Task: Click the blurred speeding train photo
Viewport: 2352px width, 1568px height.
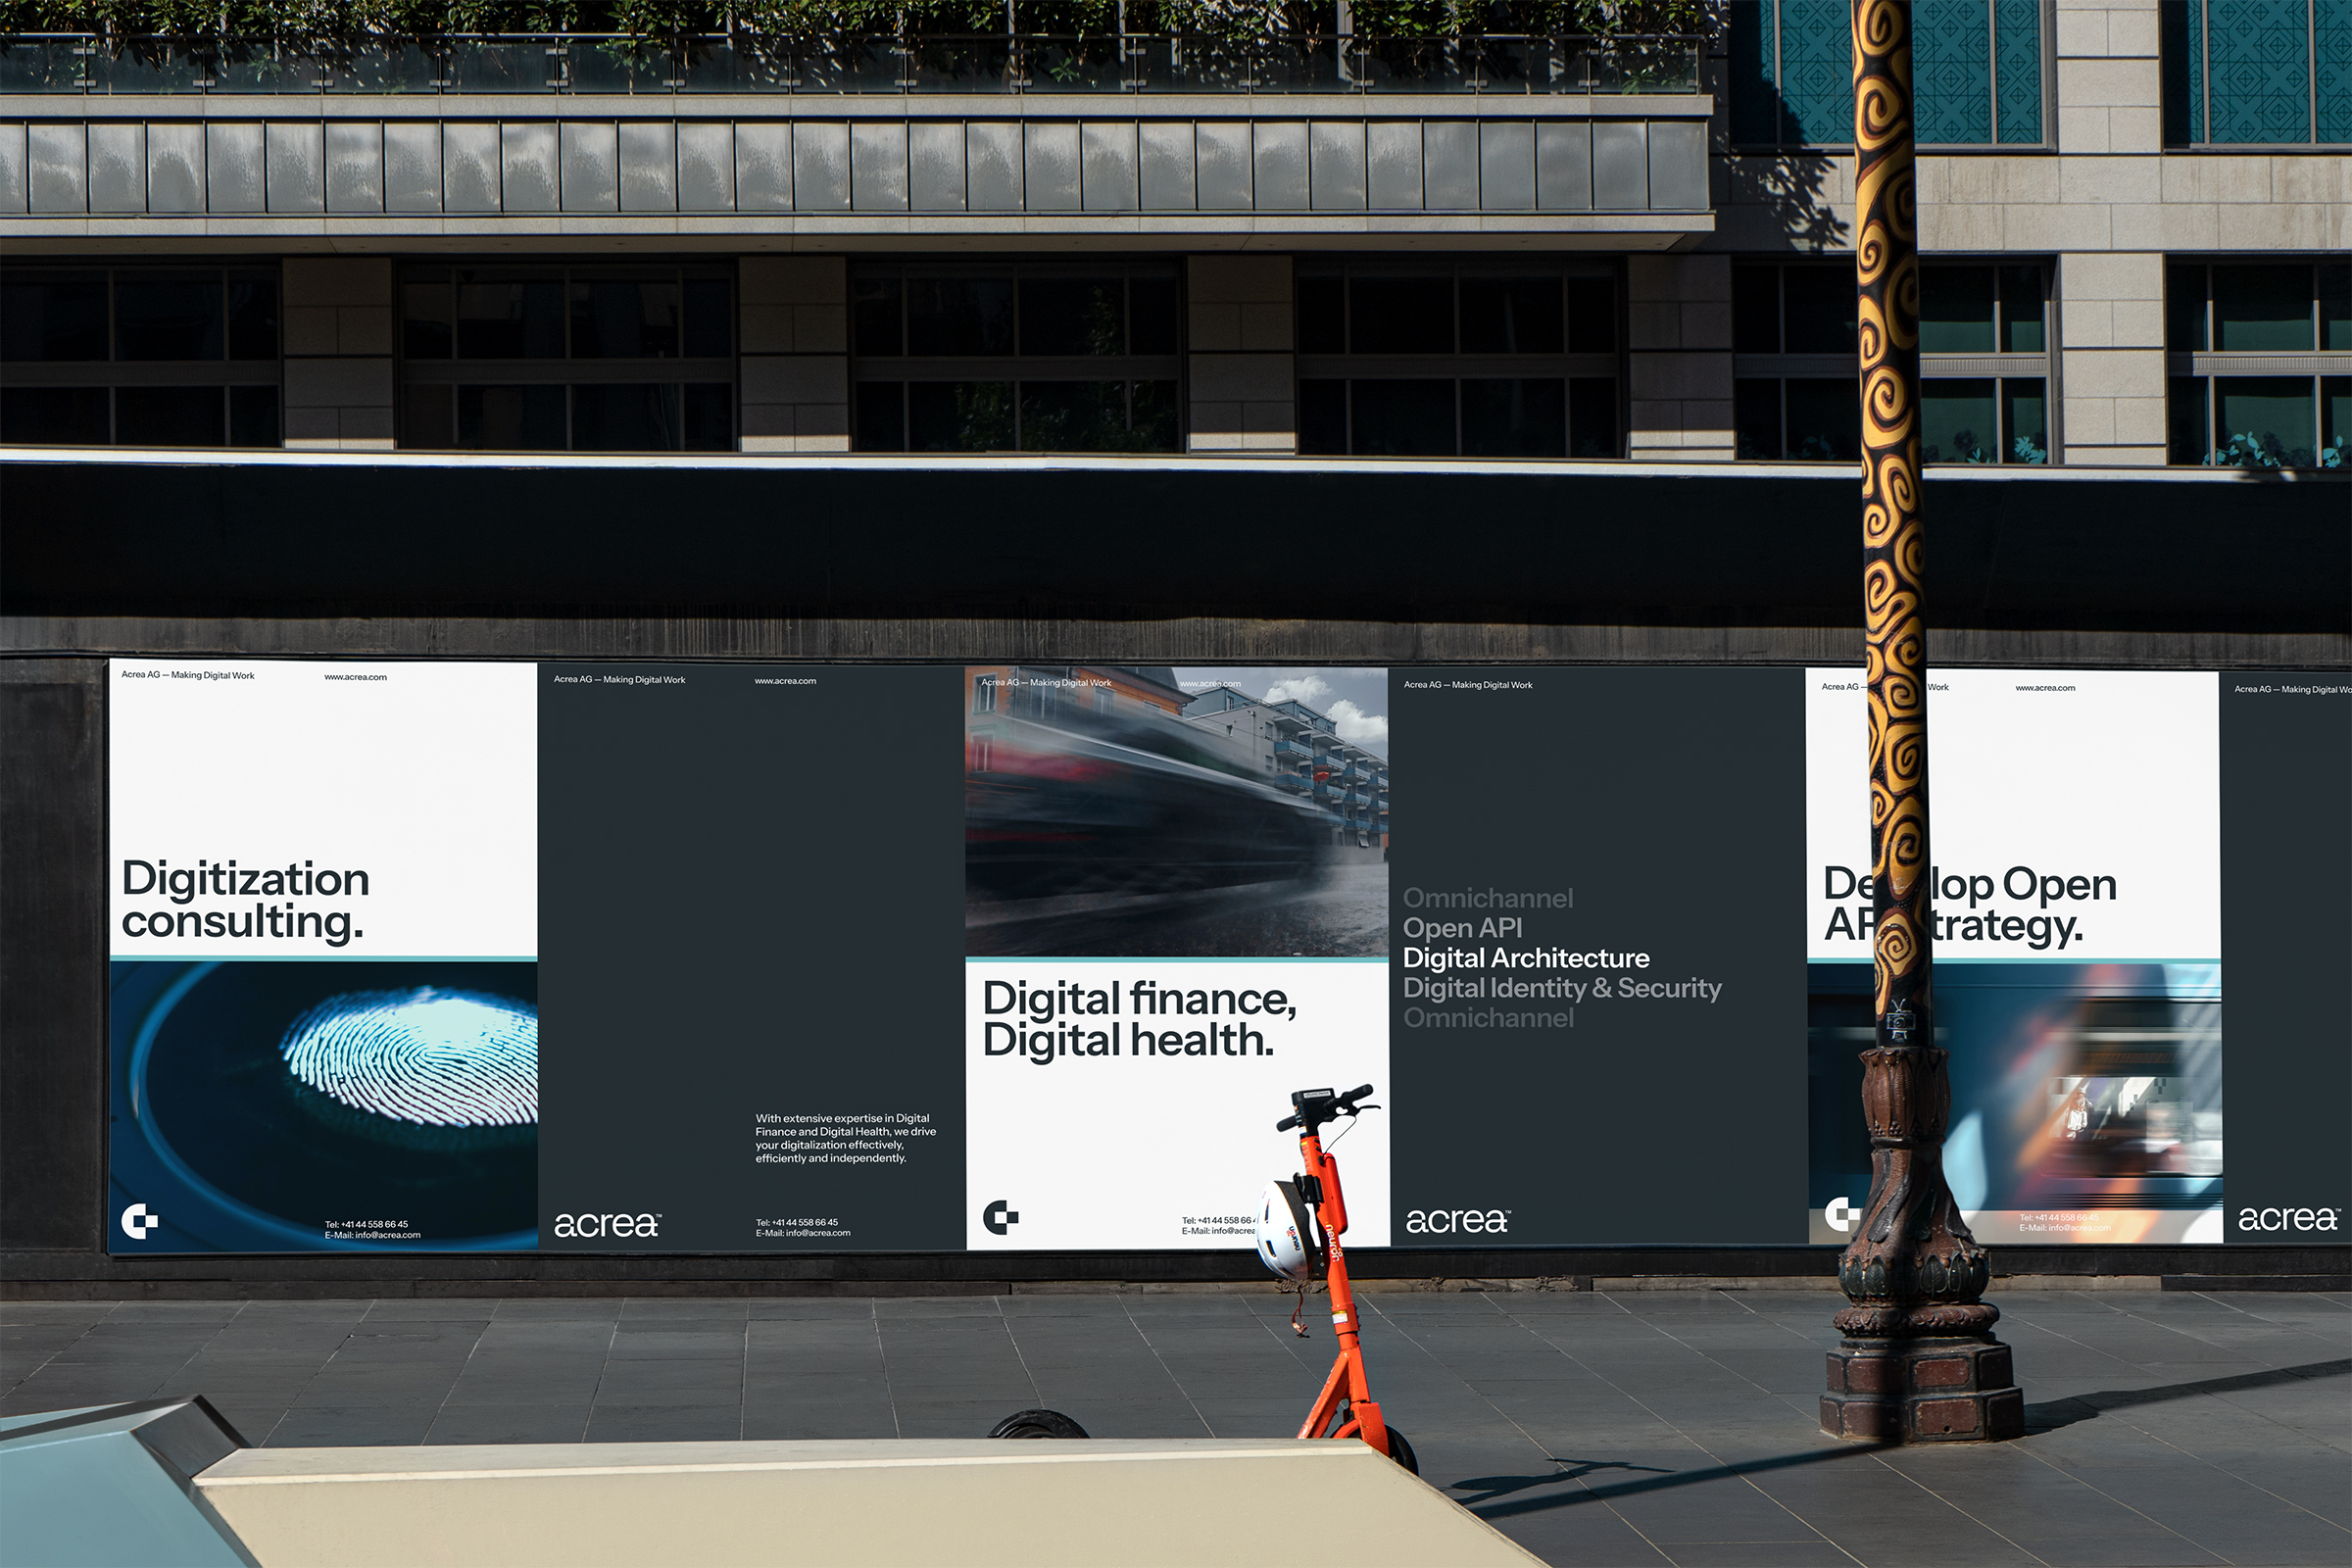Action: tap(1175, 810)
